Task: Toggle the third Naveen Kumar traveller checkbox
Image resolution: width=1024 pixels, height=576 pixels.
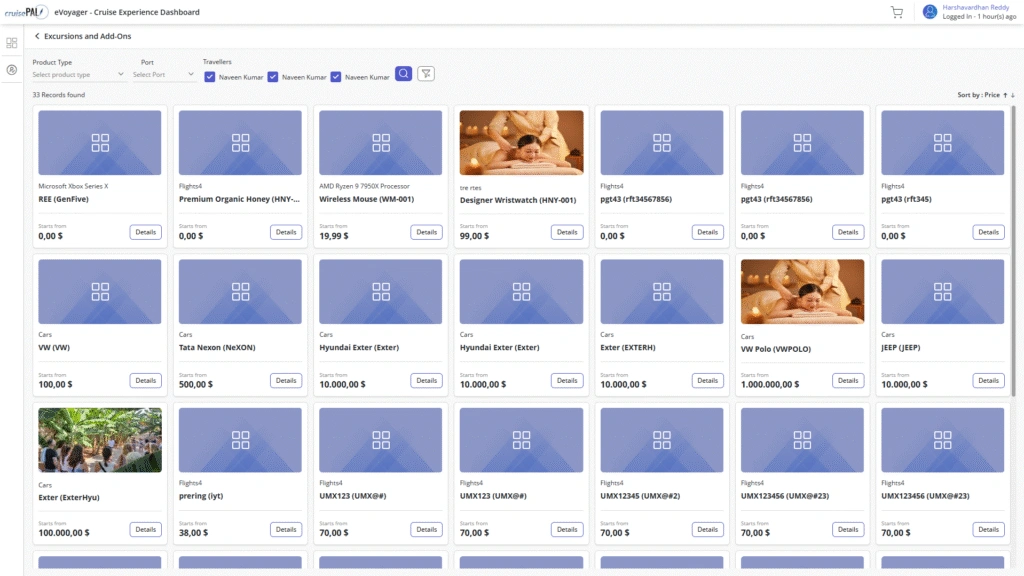Action: tap(336, 77)
